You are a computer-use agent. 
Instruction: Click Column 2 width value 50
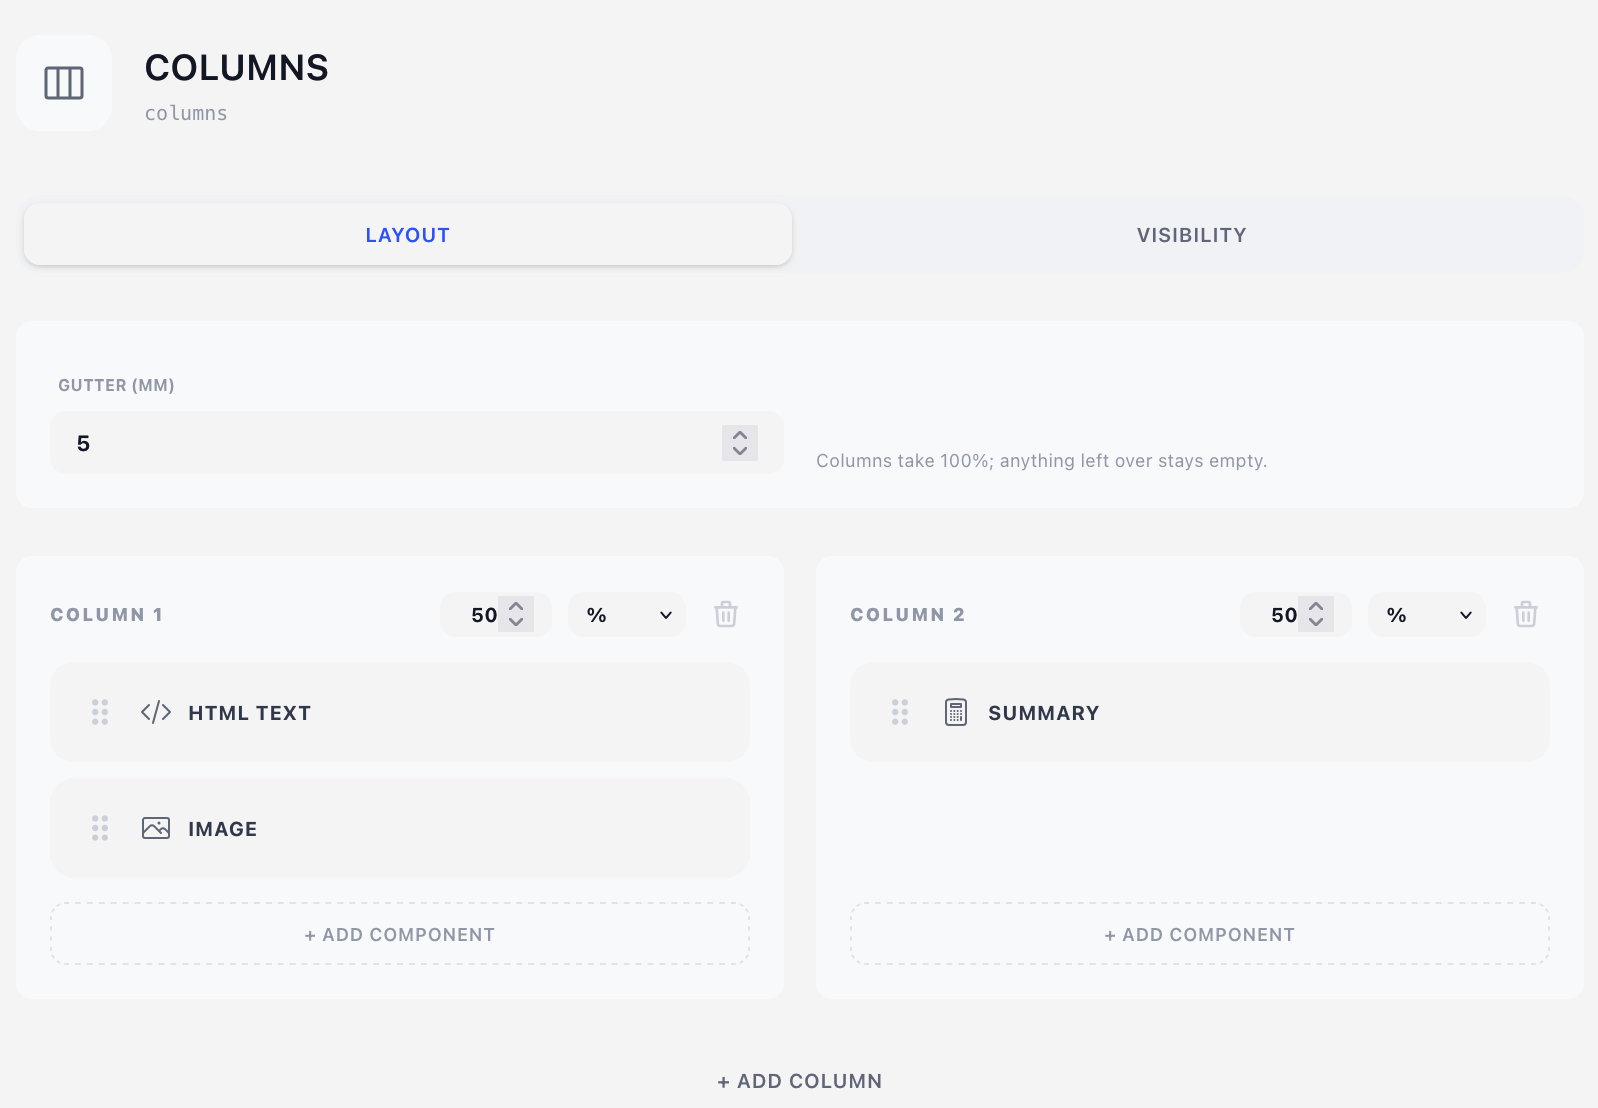click(1284, 615)
